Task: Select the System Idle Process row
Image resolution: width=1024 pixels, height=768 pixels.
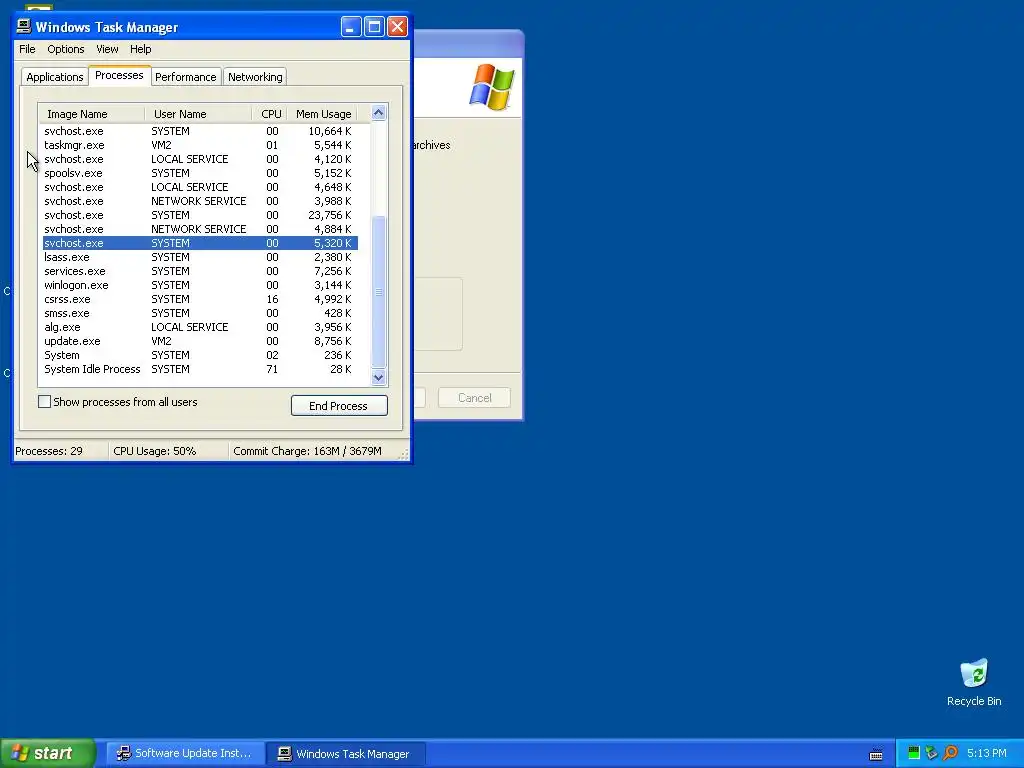Action: pos(200,370)
